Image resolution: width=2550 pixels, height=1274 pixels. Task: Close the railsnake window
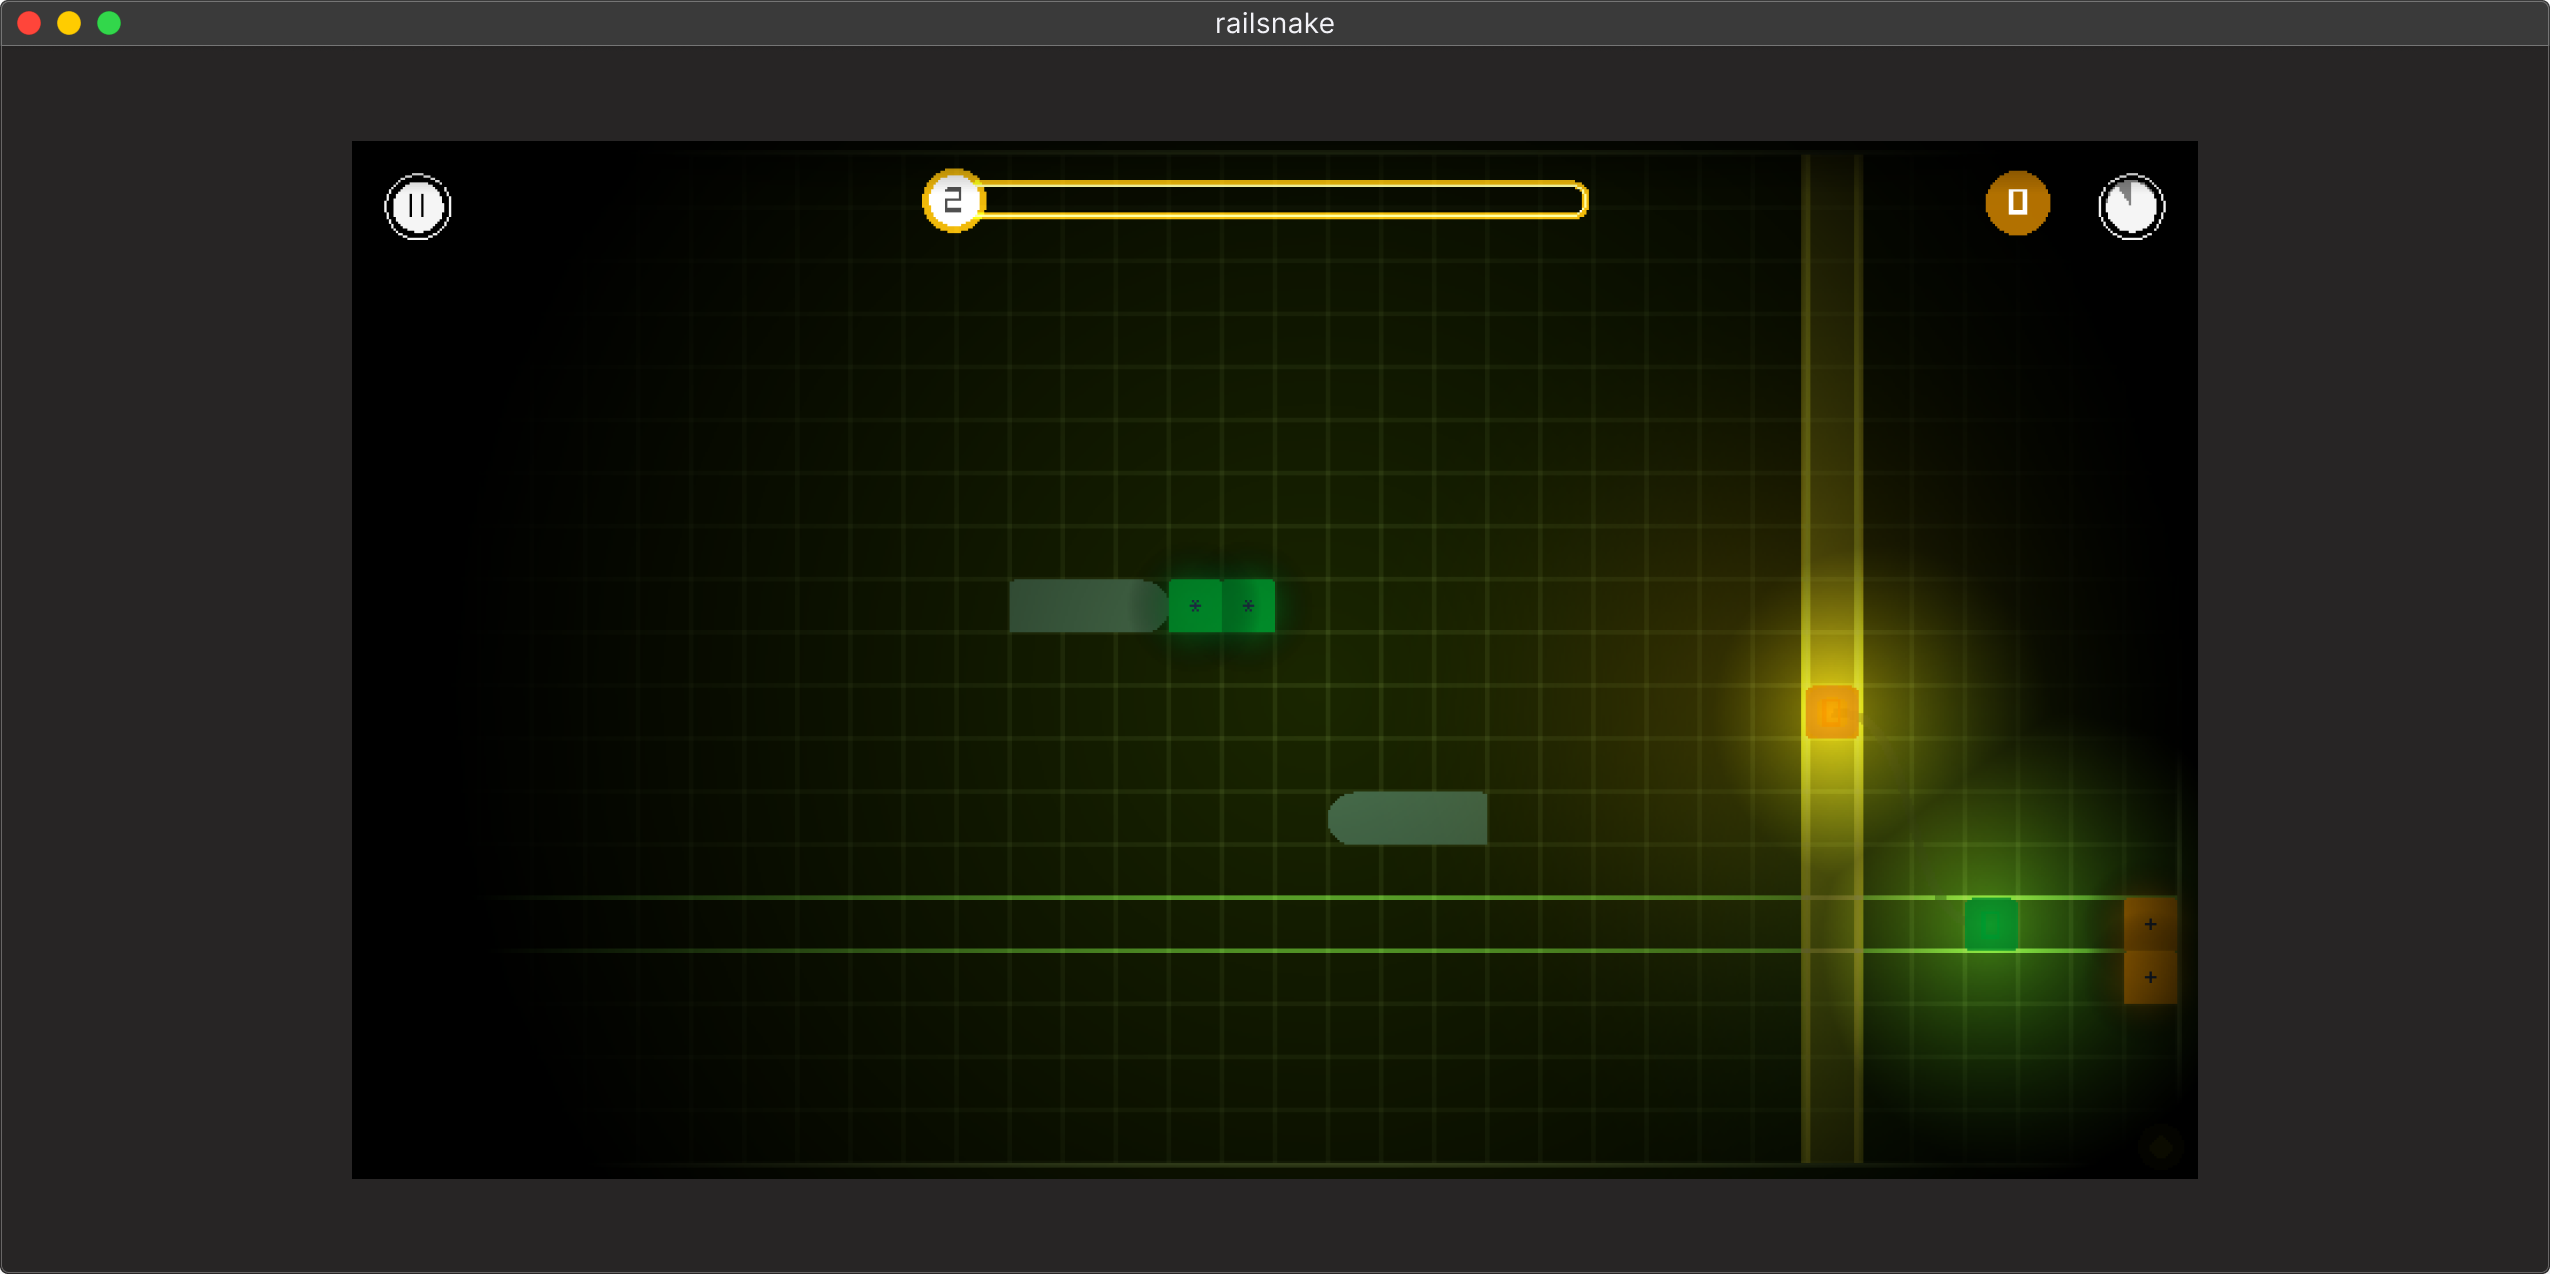point(29,23)
